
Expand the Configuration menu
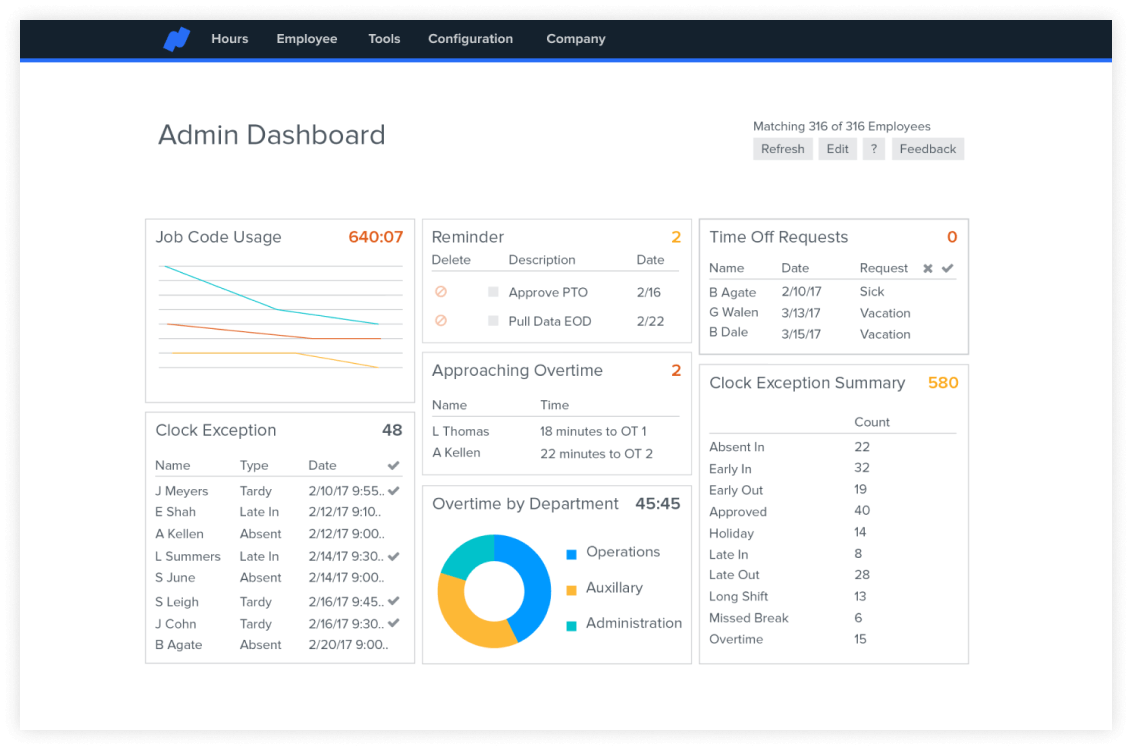(470, 39)
